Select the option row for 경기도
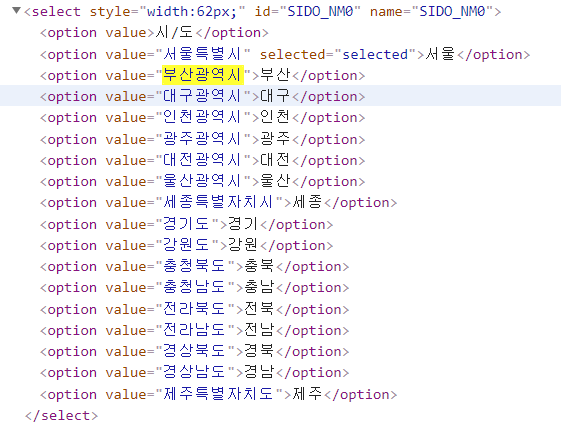Viewport: 561px width, 428px height. click(186, 225)
